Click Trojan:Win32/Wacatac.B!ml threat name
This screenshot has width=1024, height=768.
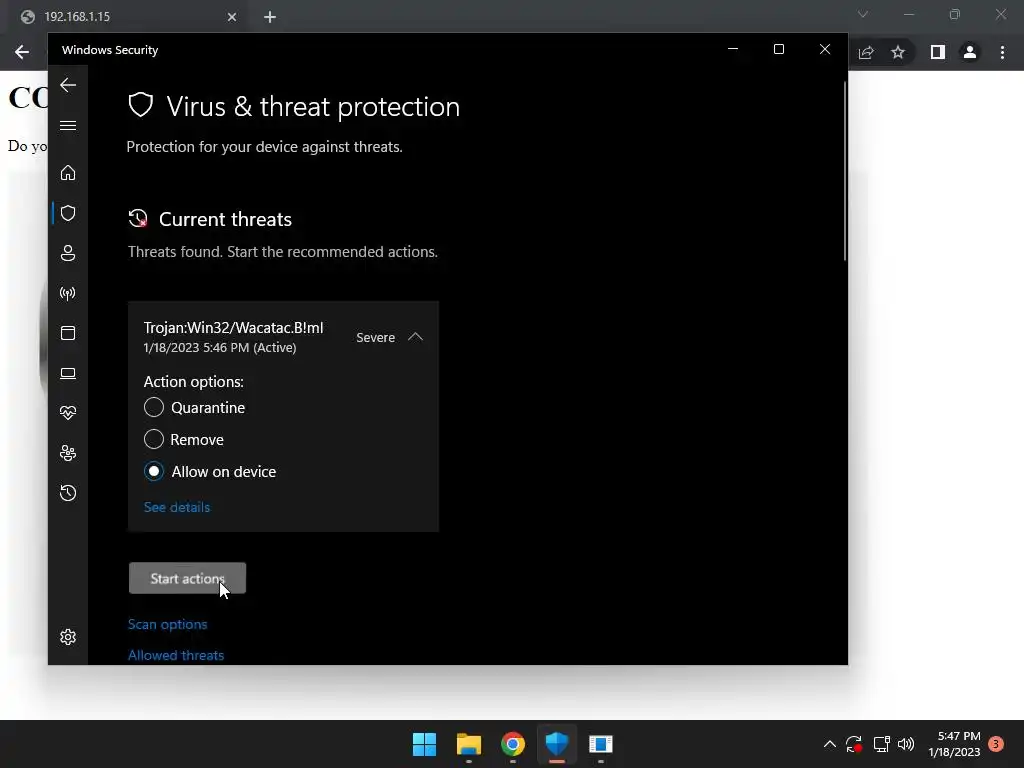coord(233,328)
